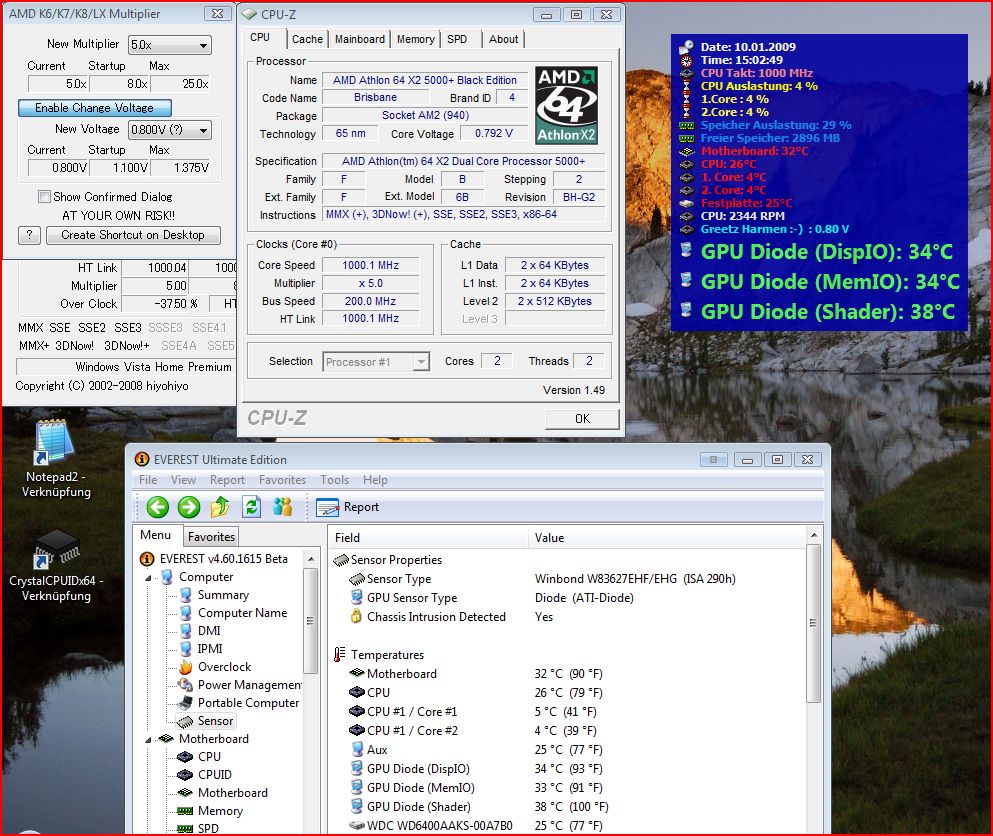The height and width of the screenshot is (836, 993).
Task: Click the Sensor Properties group icon
Action: coord(341,560)
